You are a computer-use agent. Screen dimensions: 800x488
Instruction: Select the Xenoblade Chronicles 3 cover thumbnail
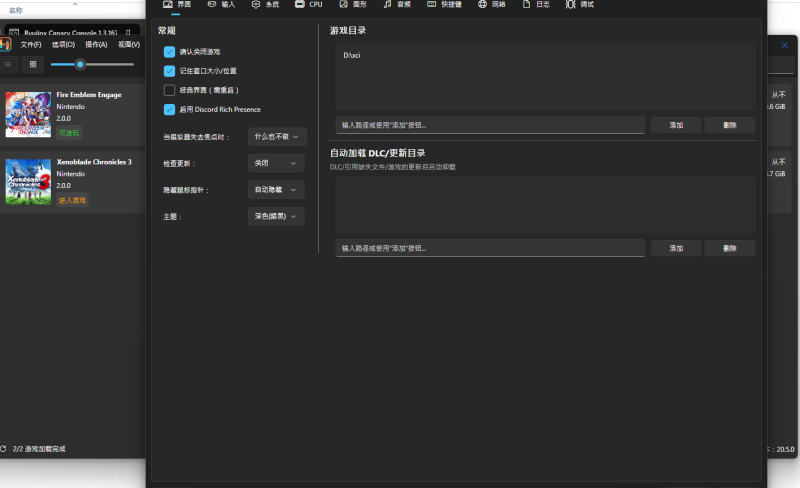(28, 182)
